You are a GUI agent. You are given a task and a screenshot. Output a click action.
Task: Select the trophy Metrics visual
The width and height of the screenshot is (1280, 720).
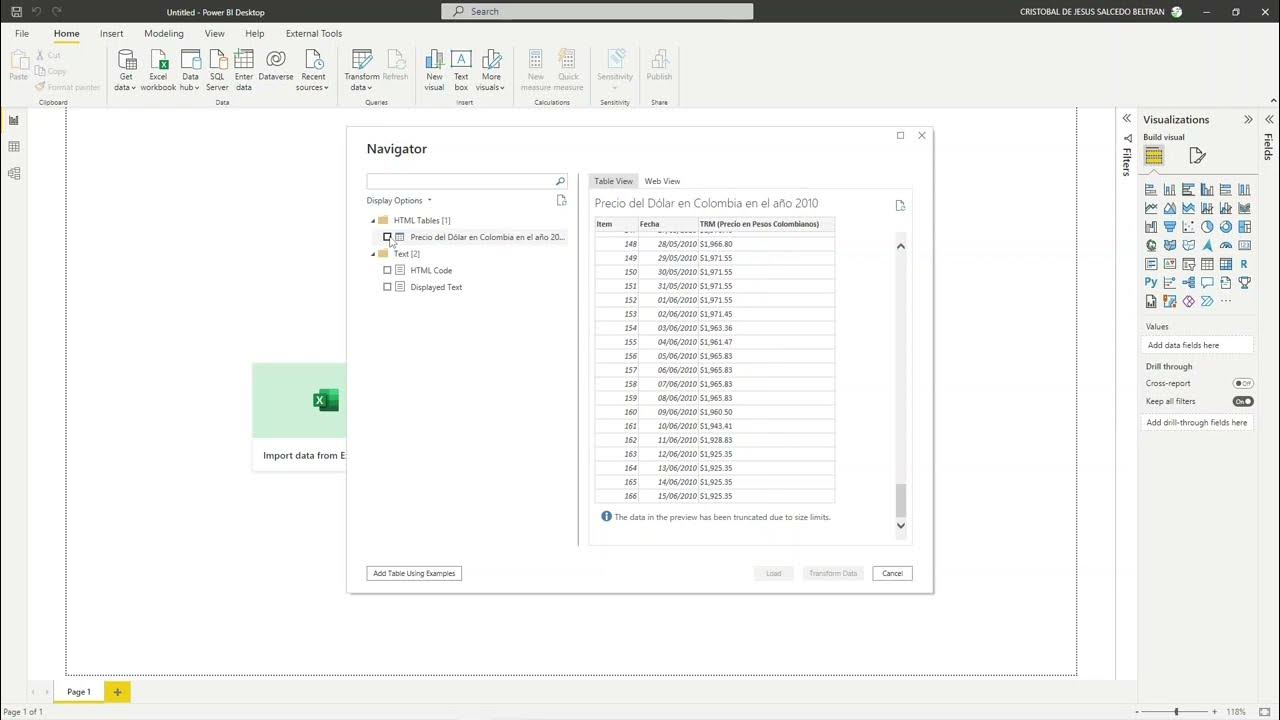(1244, 283)
